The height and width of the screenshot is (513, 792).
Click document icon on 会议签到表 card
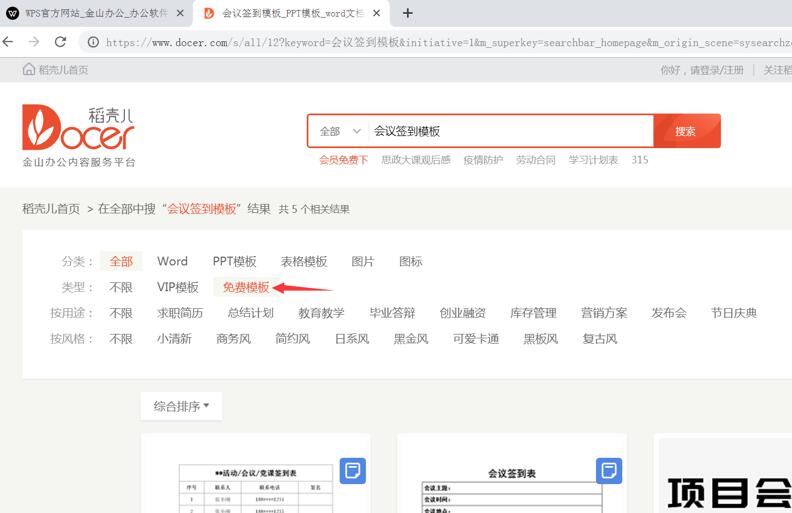[609, 471]
